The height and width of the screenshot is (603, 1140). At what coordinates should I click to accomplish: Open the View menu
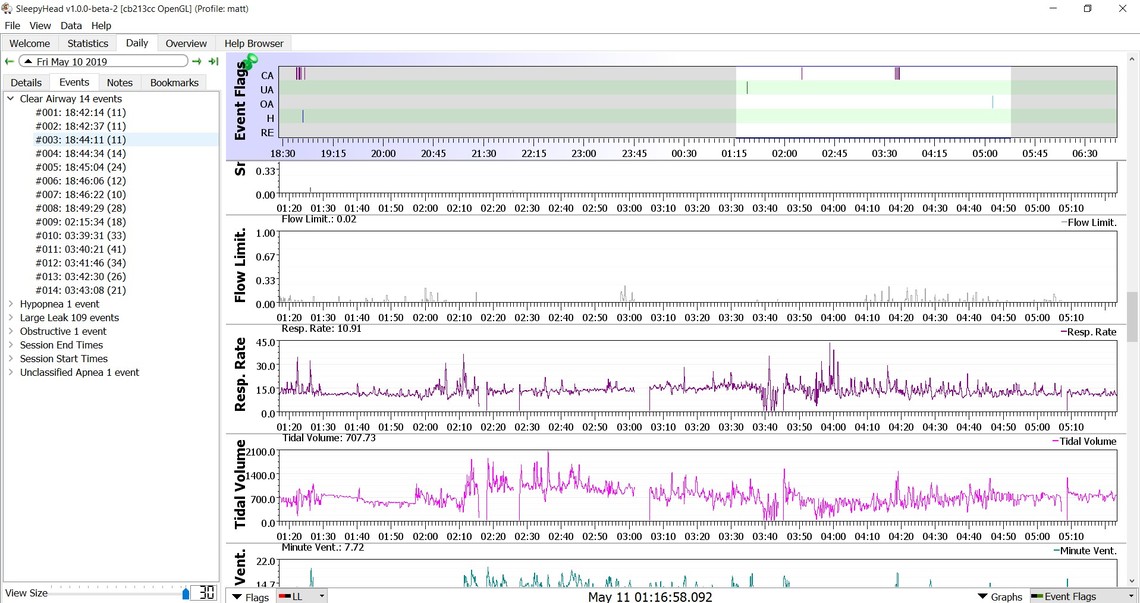(x=40, y=25)
